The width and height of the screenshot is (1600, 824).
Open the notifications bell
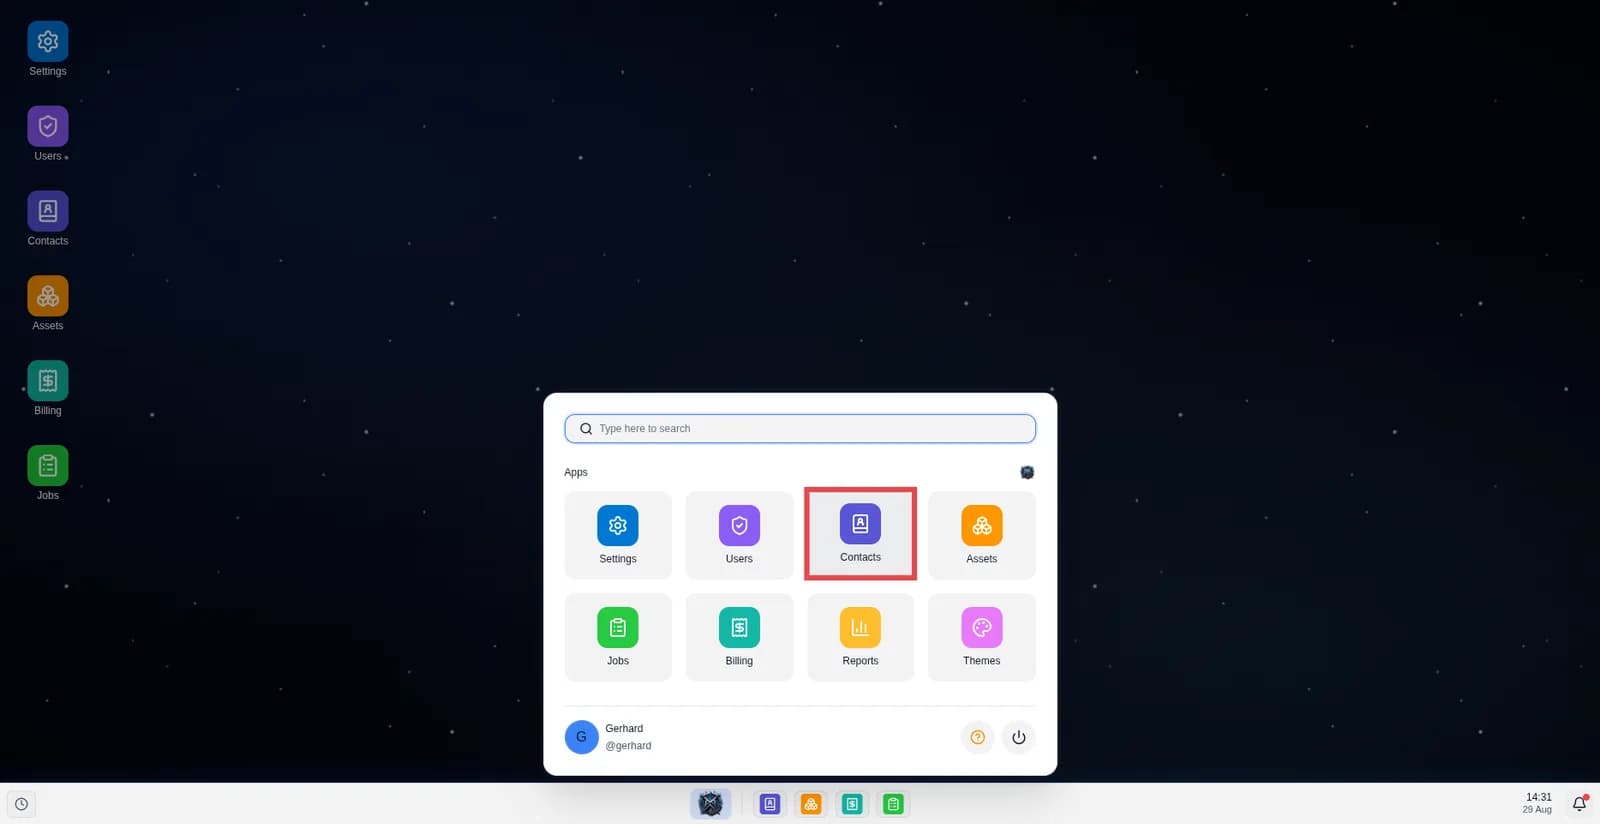pyautogui.click(x=1579, y=803)
